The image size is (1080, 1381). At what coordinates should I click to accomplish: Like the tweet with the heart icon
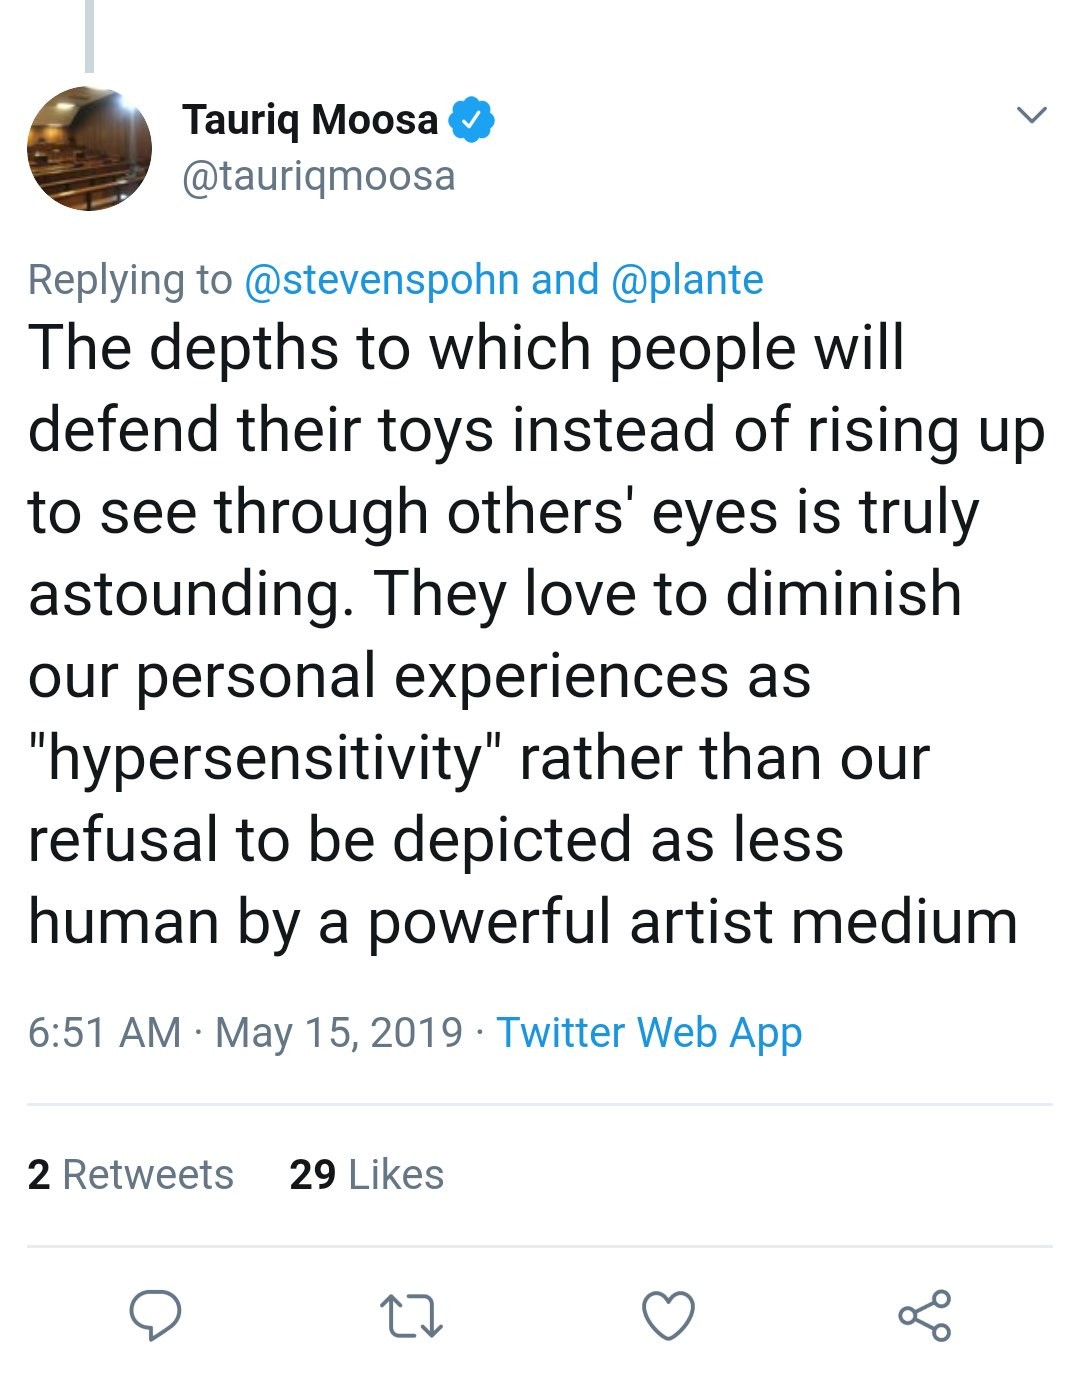(x=668, y=1315)
